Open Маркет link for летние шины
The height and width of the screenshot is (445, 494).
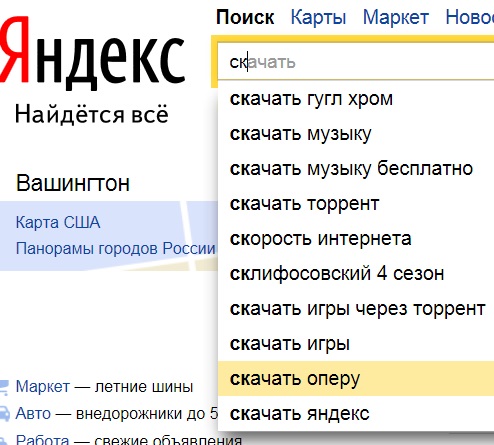coord(43,387)
